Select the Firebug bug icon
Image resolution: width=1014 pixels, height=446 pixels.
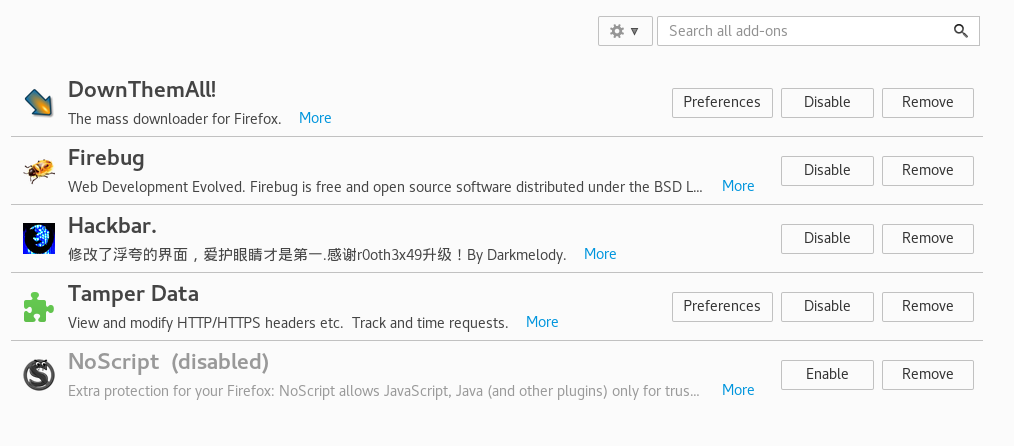pos(39,171)
